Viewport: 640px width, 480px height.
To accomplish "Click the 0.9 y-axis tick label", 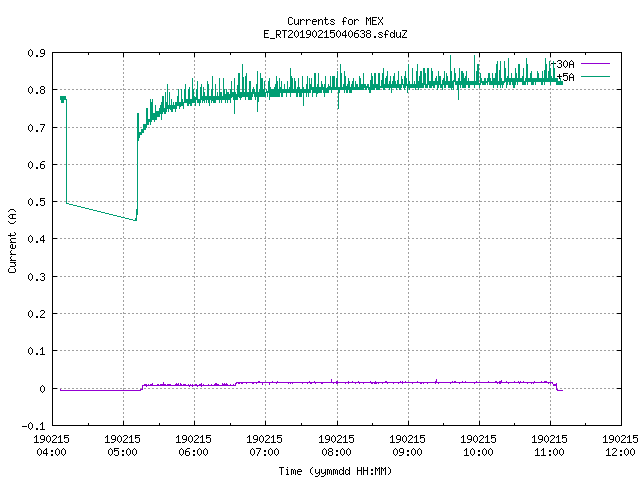I will (36, 53).
